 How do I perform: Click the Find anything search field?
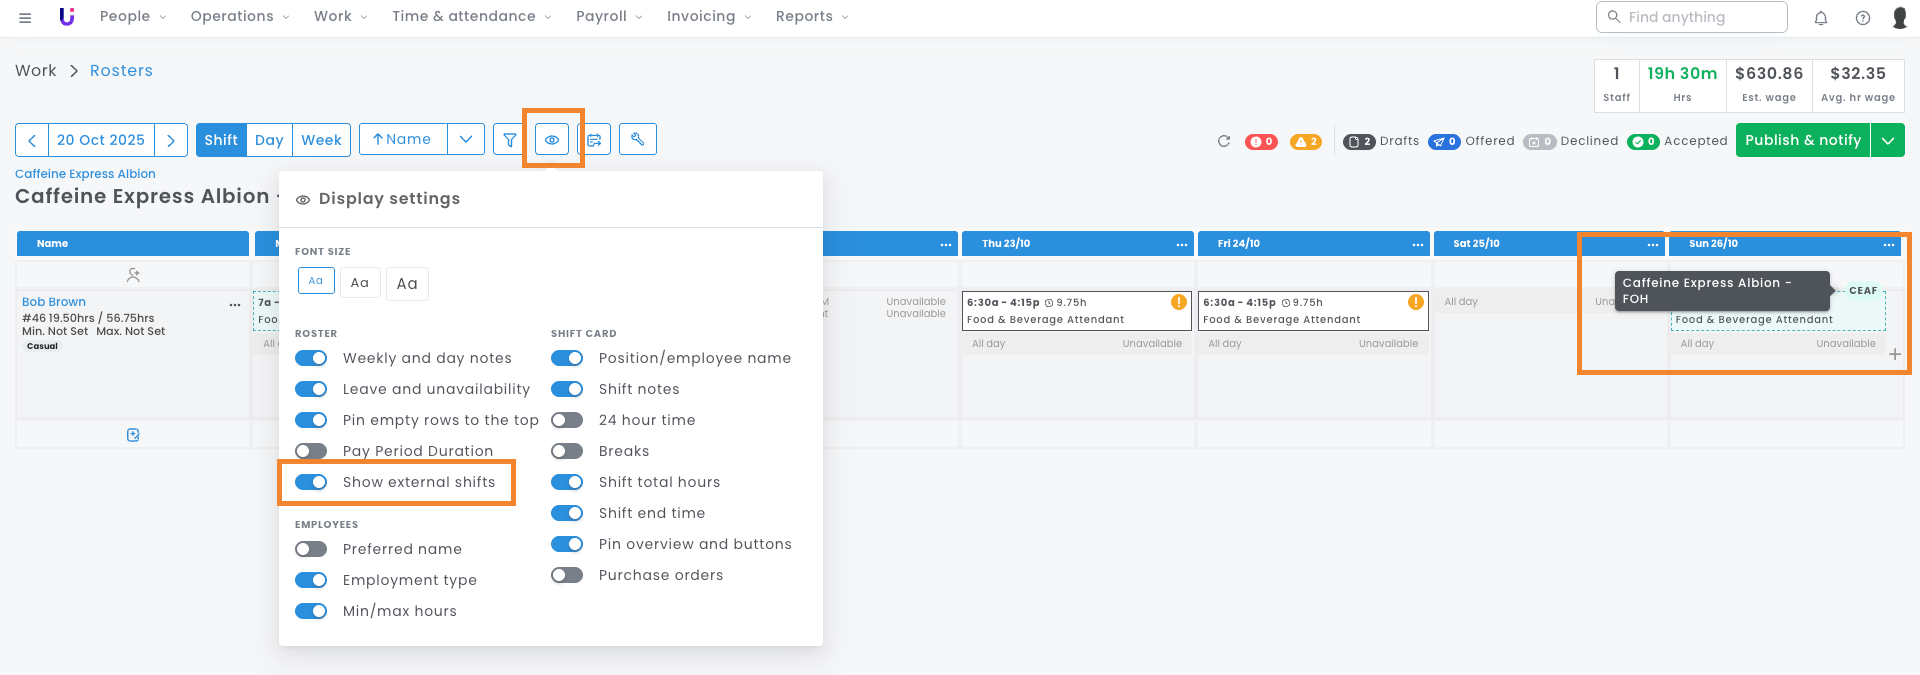(x=1691, y=17)
